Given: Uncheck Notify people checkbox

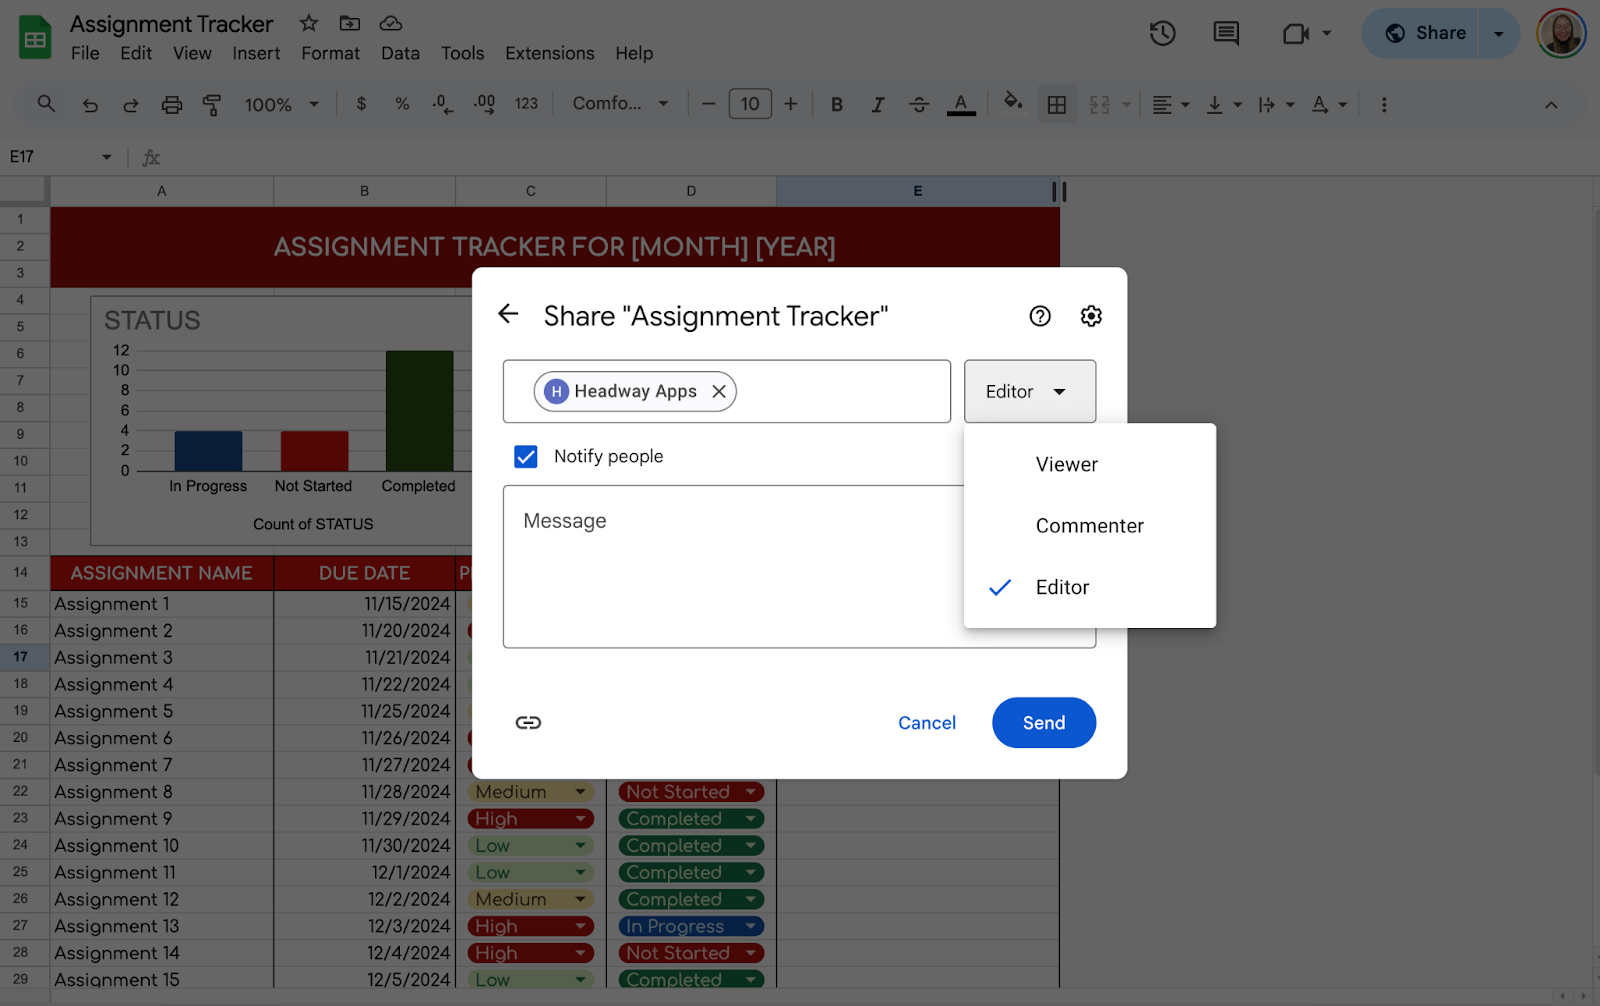Looking at the screenshot, I should [526, 456].
